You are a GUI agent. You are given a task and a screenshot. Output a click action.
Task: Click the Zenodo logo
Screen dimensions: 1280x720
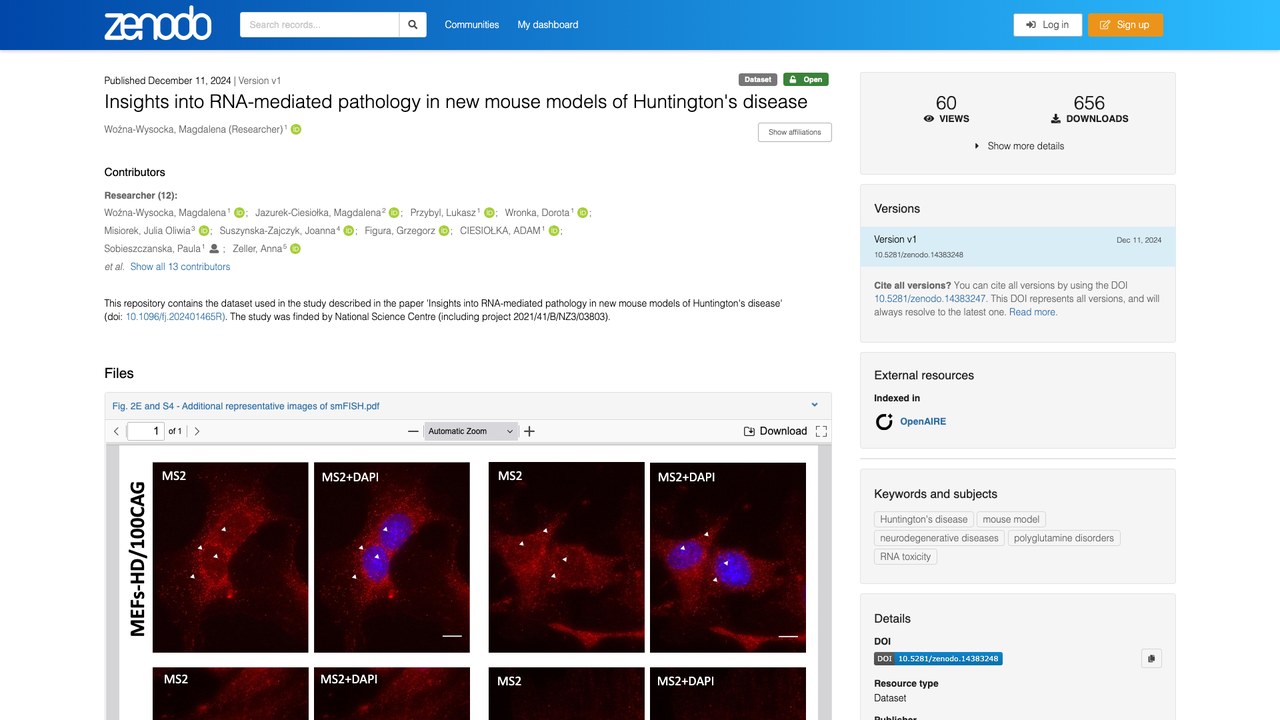[x=158, y=24]
